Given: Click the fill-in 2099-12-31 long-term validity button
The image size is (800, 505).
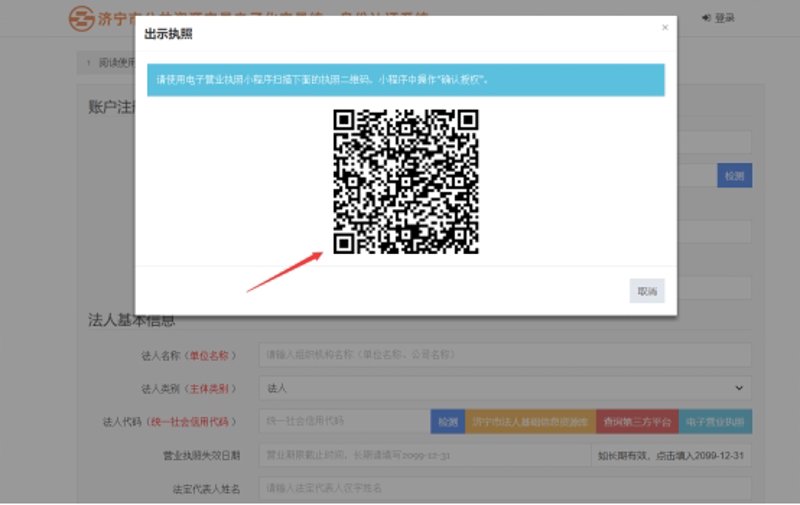Looking at the screenshot, I should tap(671, 455).
